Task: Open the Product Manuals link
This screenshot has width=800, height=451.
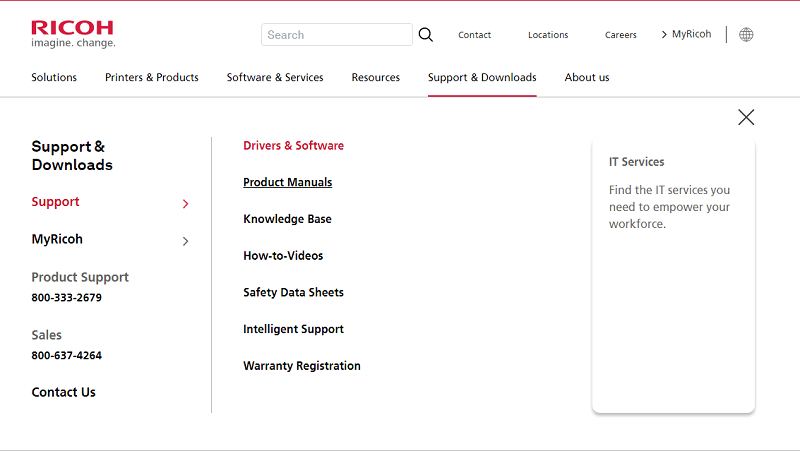Action: coord(287,182)
